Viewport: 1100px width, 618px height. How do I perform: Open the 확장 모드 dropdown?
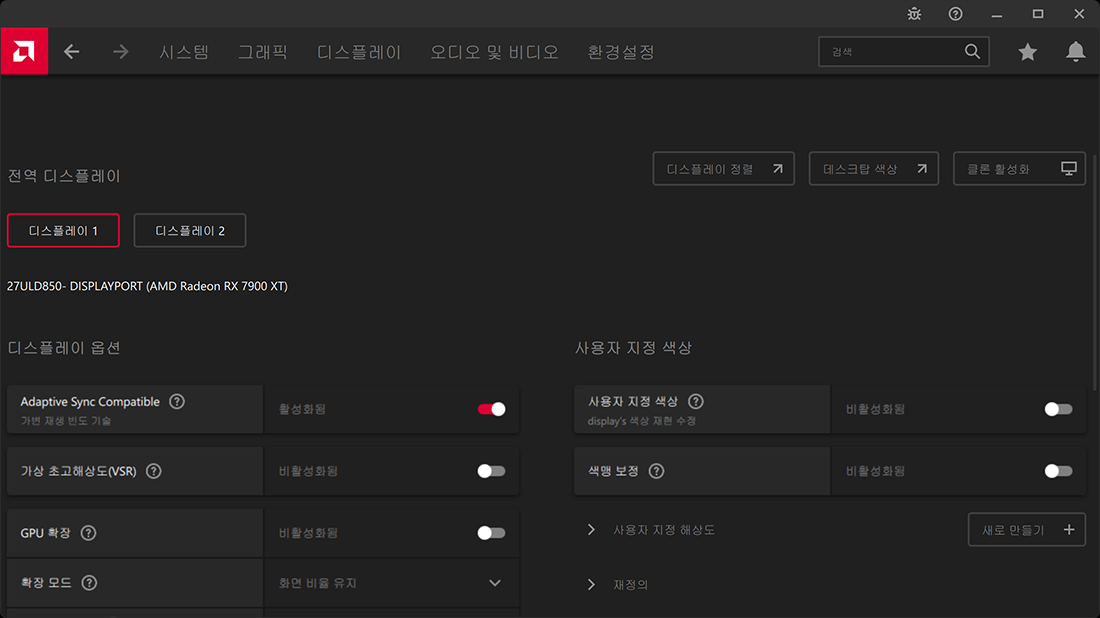click(494, 583)
